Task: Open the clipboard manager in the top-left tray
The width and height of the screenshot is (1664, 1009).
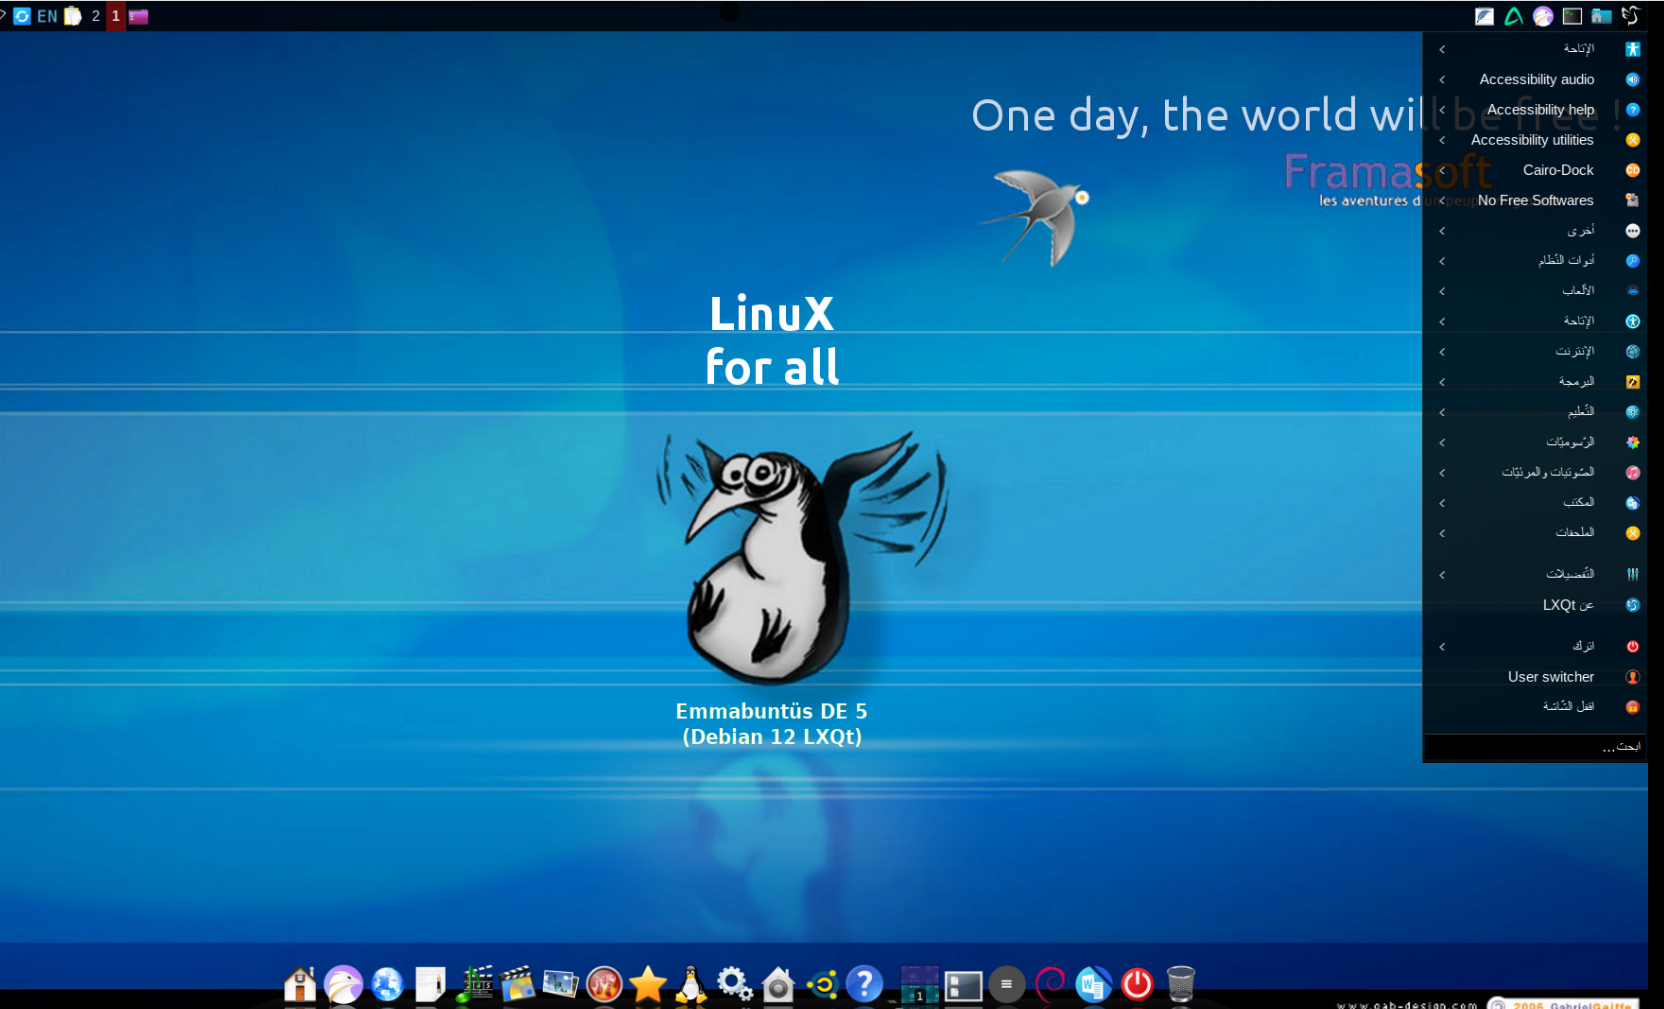Action: 71,16
